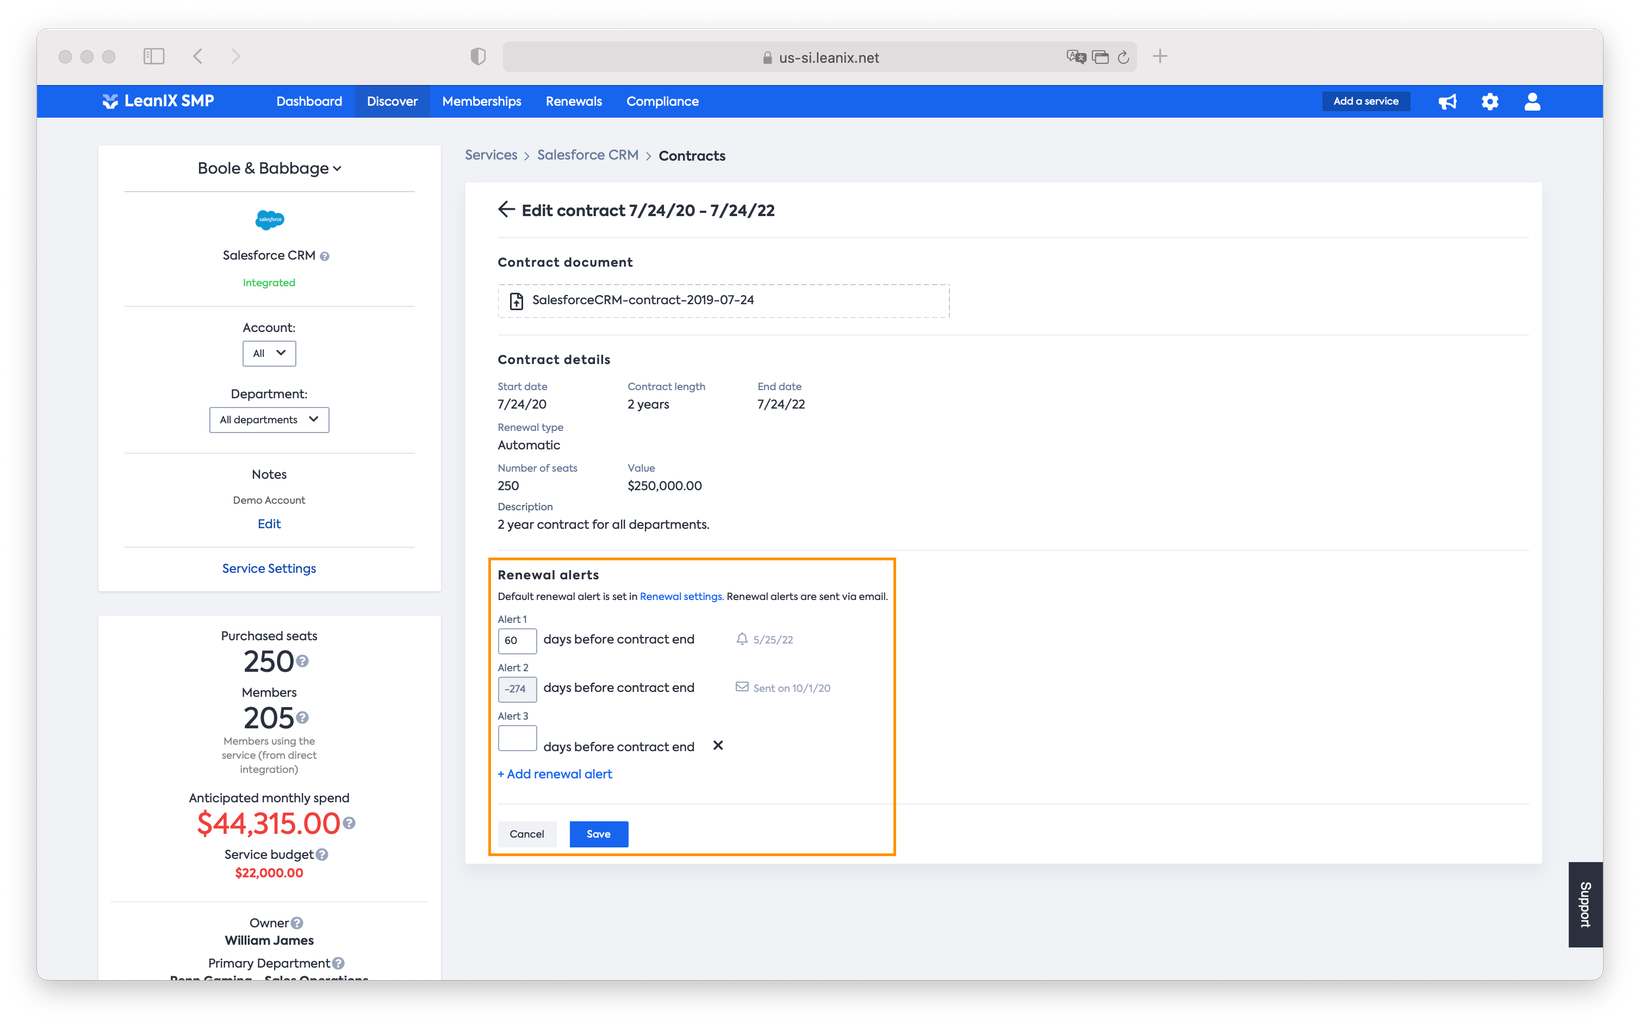Screen dimensions: 1640x1026
Task: Open the Service Settings link
Action: coord(269,569)
